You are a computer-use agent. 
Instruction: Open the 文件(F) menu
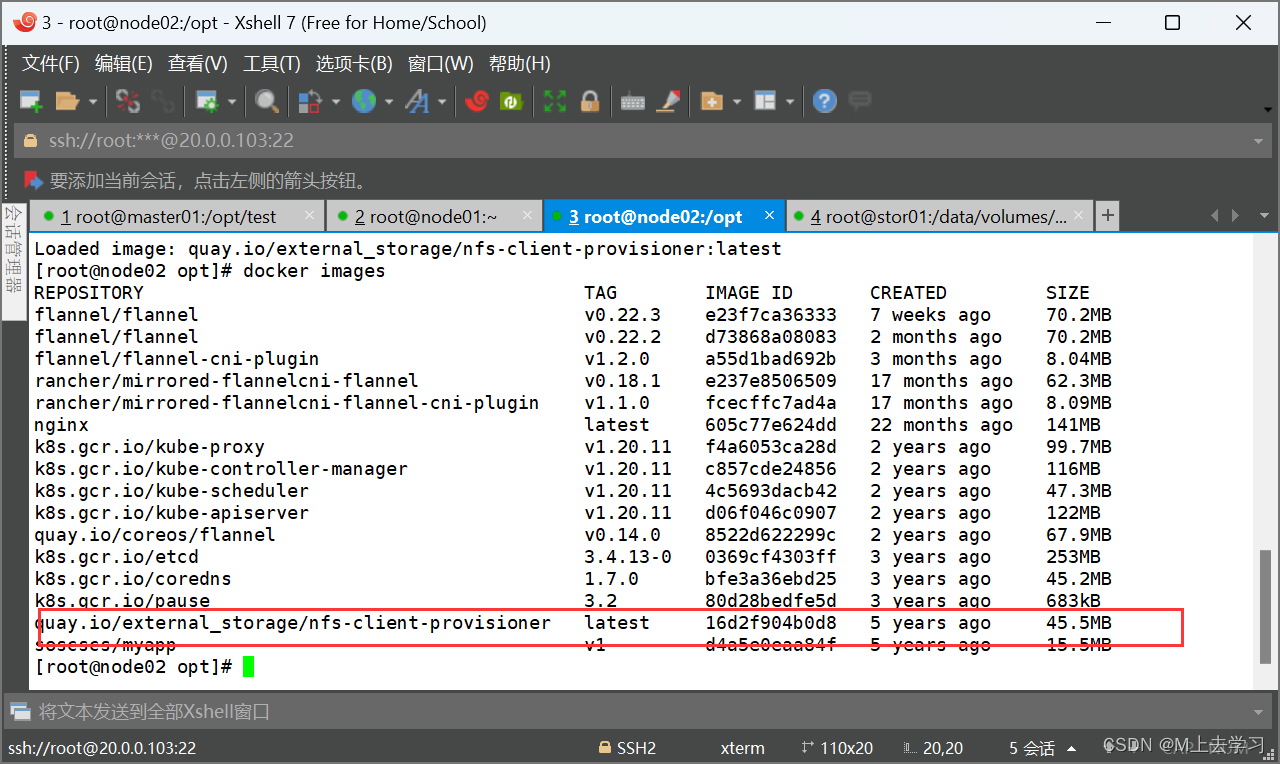coord(50,64)
